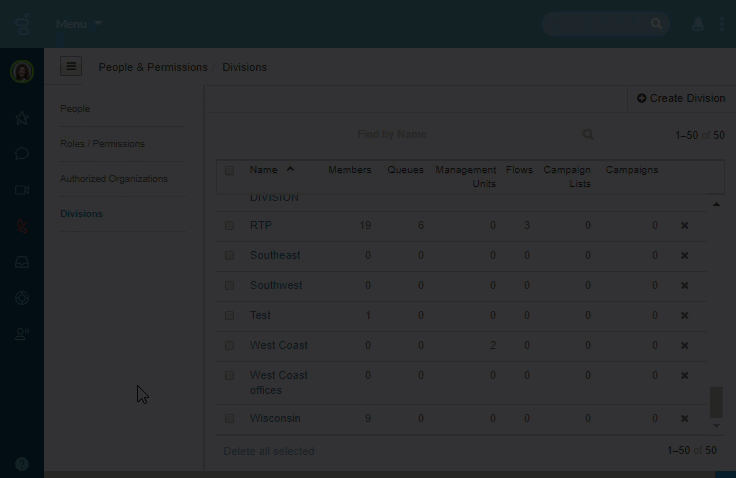Click the Find by Name search icon
The height and width of the screenshot is (478, 736).
pos(588,135)
